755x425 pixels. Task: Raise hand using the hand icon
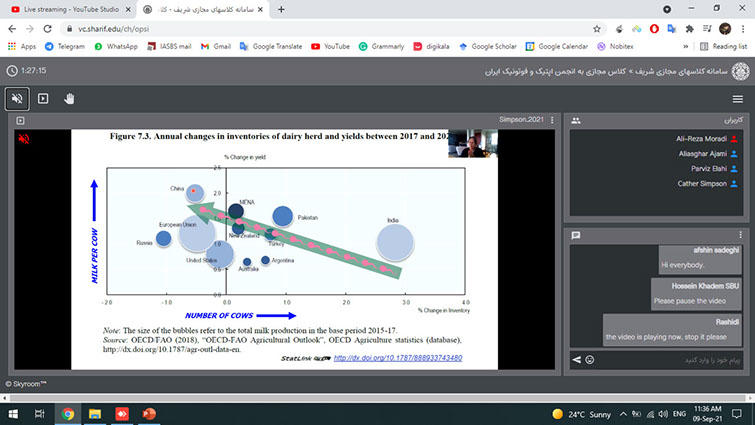(70, 98)
